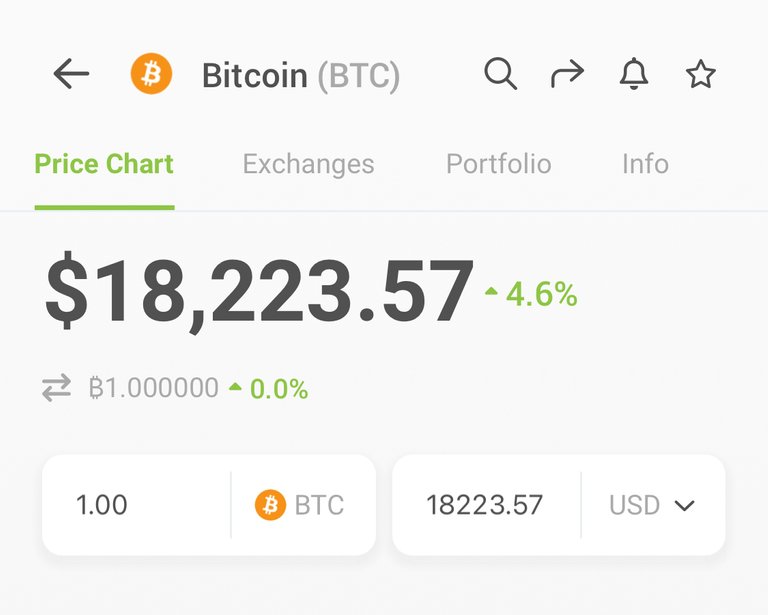Swap price units with the exchange arrows icon
Viewport: 768px width, 615px height.
[x=56, y=388]
